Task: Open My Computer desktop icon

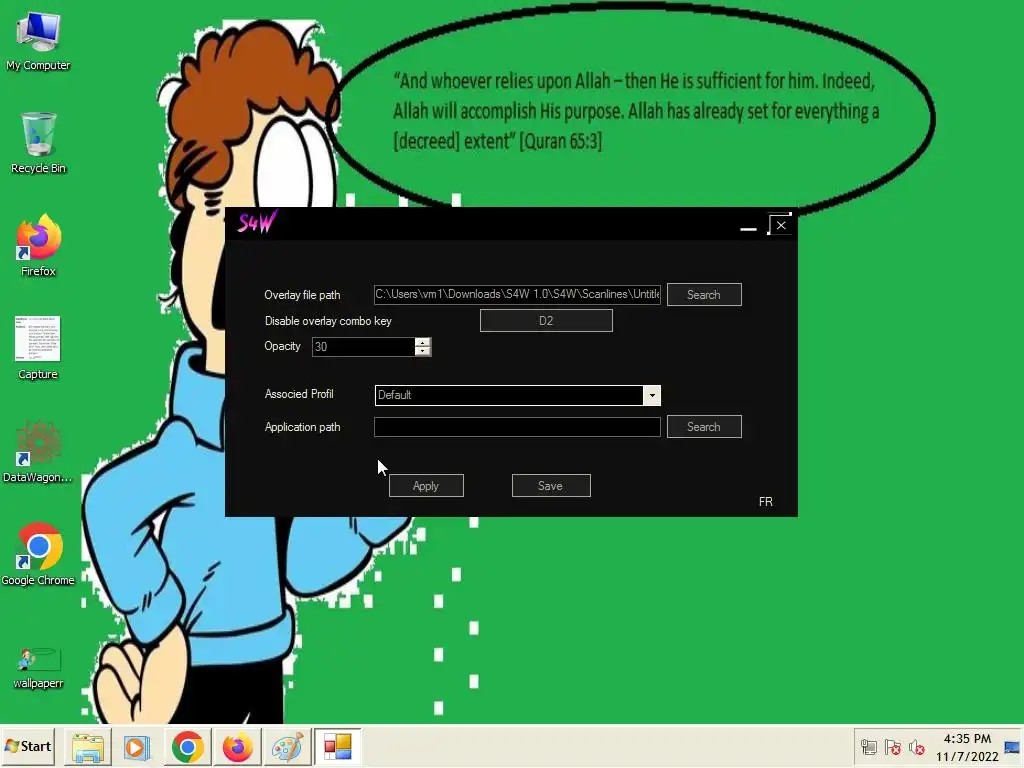Action: coord(38,40)
